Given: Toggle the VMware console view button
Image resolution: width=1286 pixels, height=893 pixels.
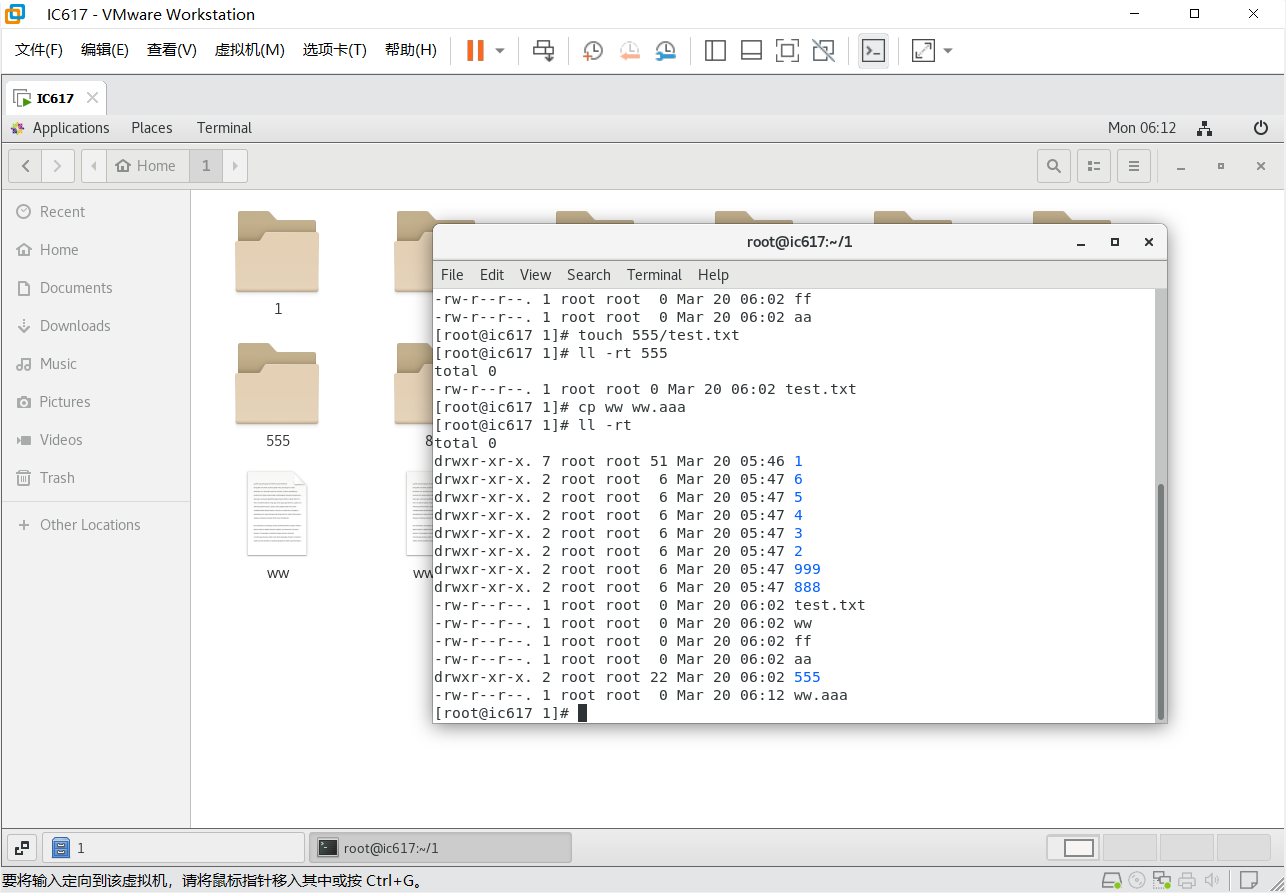Looking at the screenshot, I should [873, 50].
